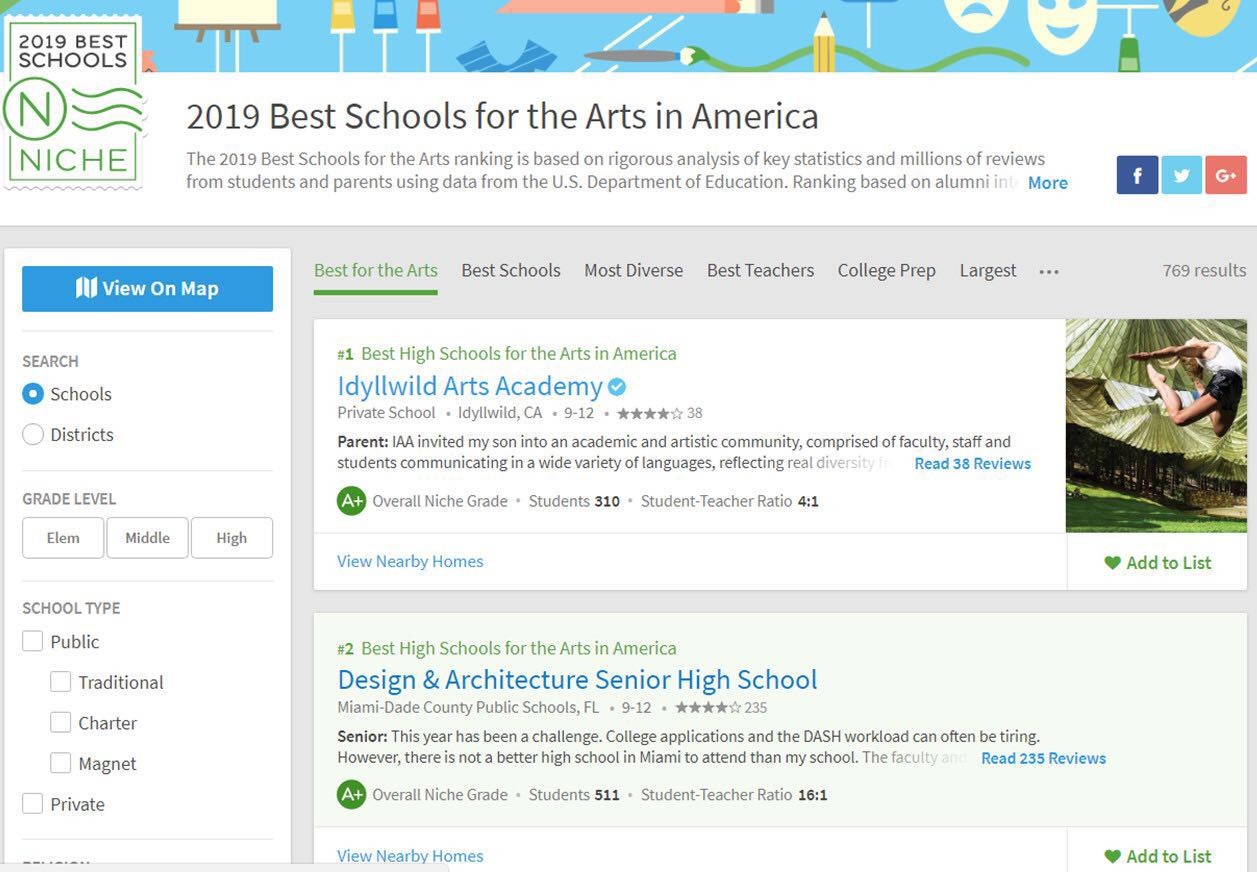
Task: Open the three-dots more rankings menu
Action: pos(1048,271)
